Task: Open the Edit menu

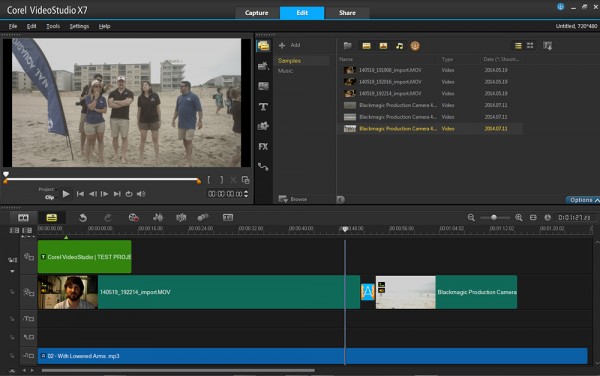Action: [31, 26]
